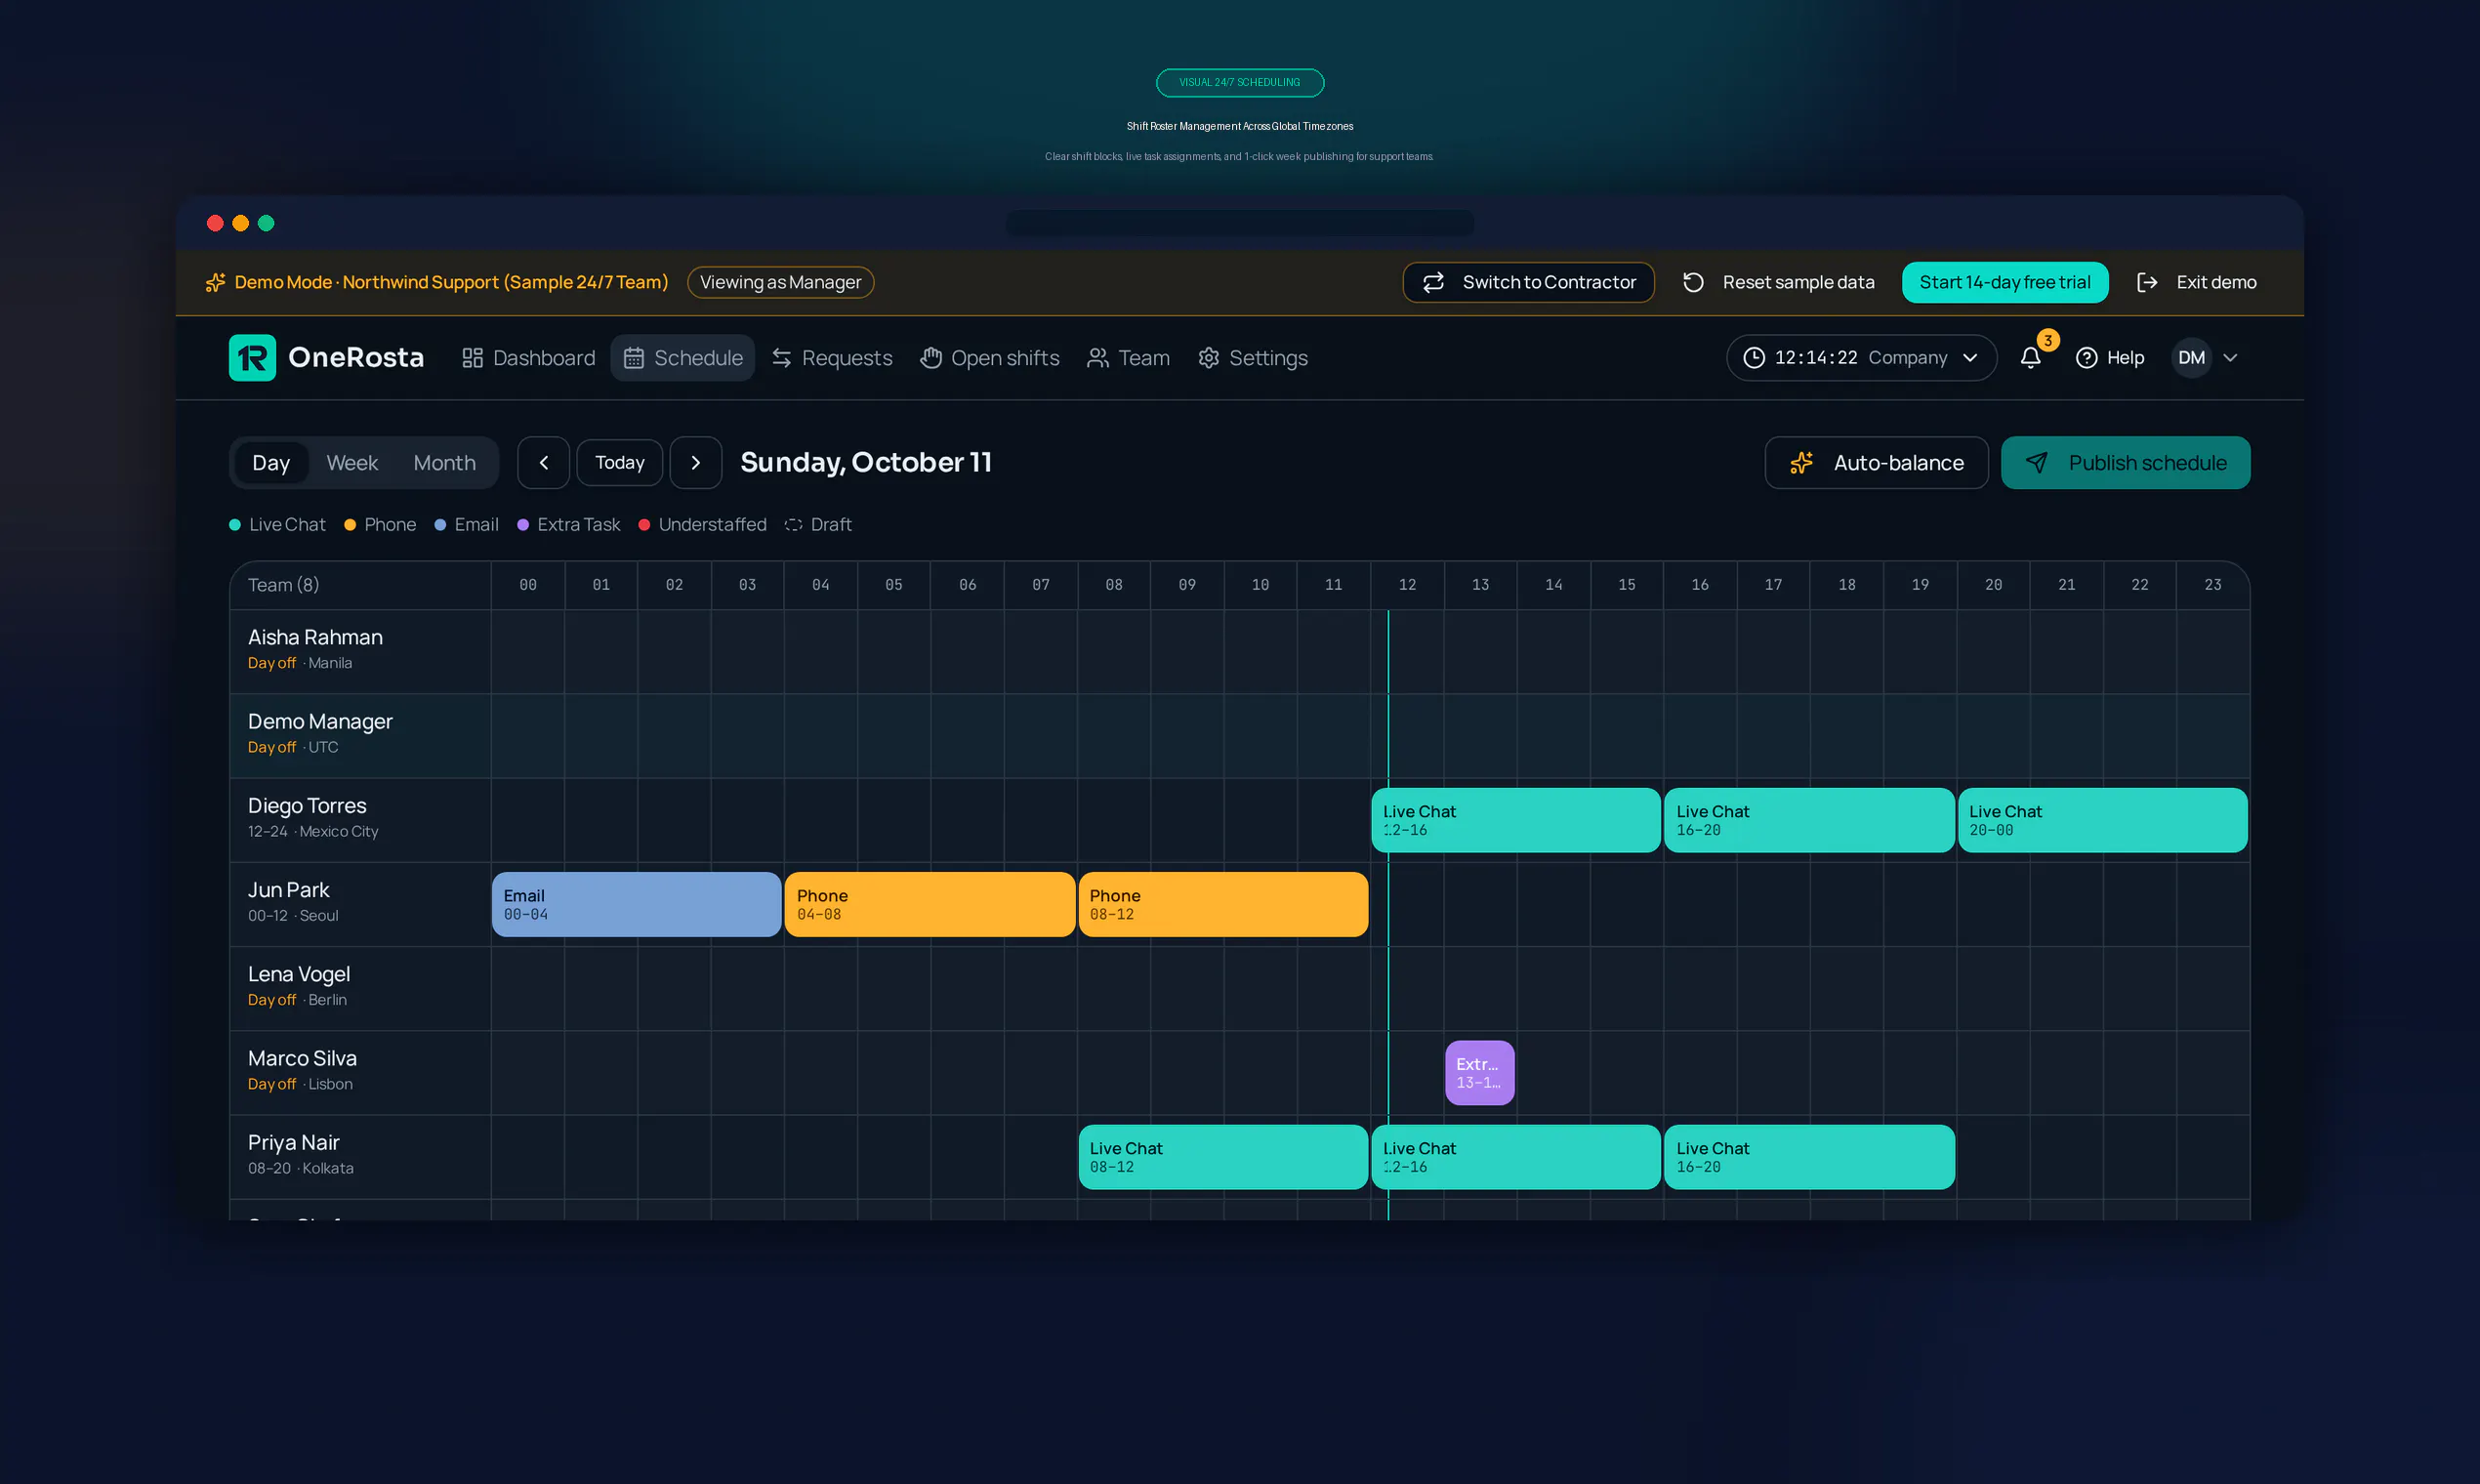Click the Draft legend item
The height and width of the screenshot is (1484, 2480).
click(818, 524)
